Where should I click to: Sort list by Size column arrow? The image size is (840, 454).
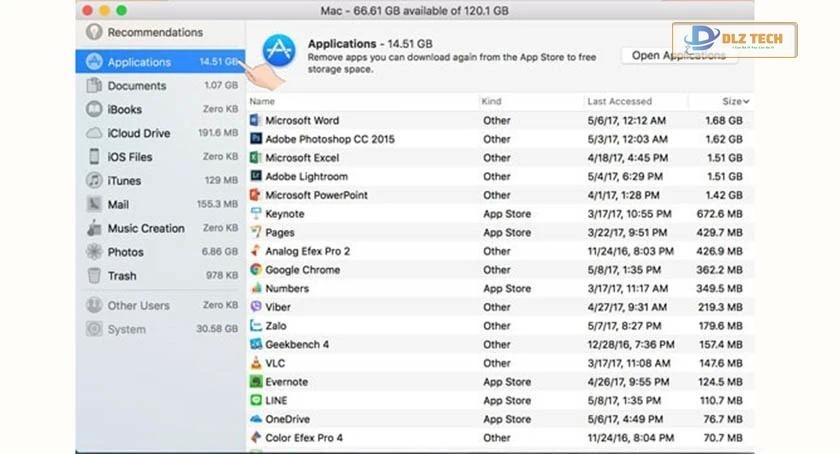tap(746, 102)
